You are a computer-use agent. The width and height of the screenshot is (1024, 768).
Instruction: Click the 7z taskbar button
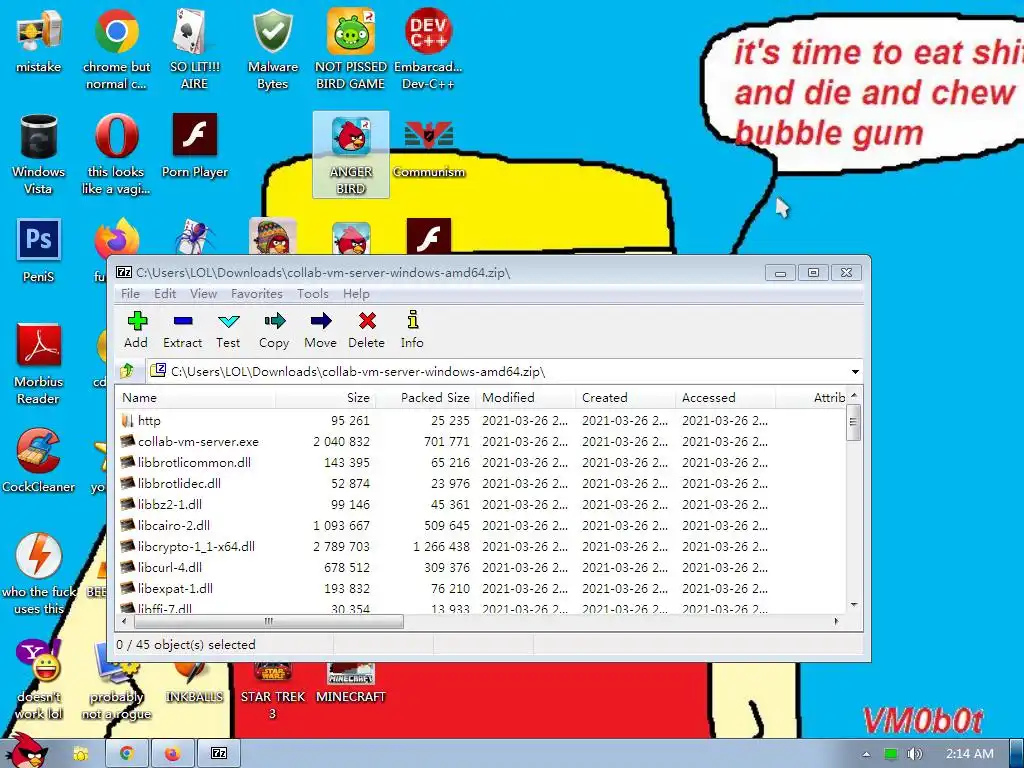(219, 753)
